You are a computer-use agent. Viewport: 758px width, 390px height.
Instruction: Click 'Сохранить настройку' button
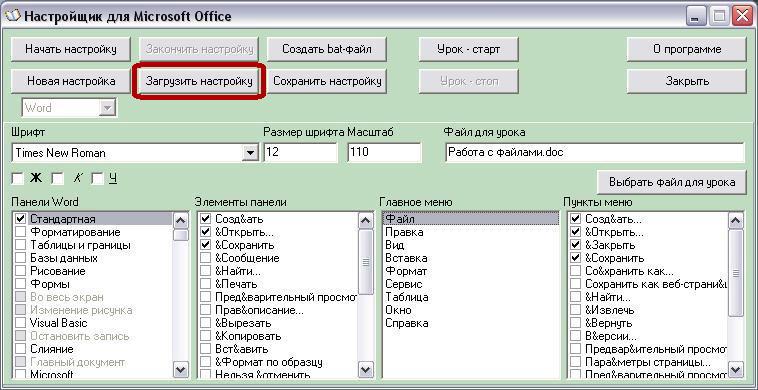click(327, 81)
